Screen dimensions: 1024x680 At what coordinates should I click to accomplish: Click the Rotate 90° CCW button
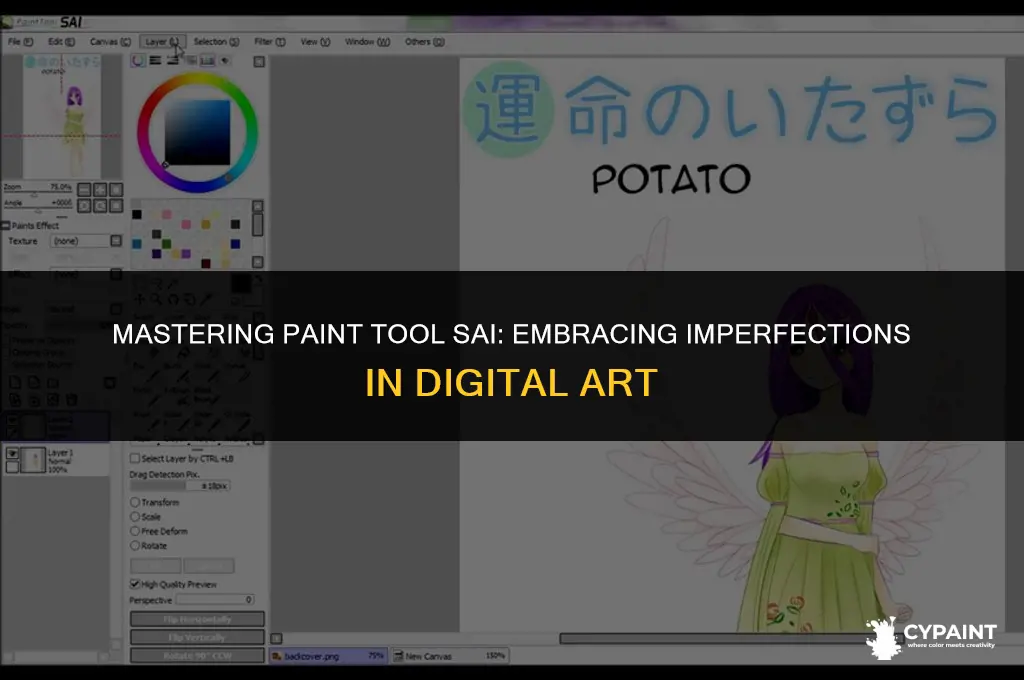coord(197,655)
